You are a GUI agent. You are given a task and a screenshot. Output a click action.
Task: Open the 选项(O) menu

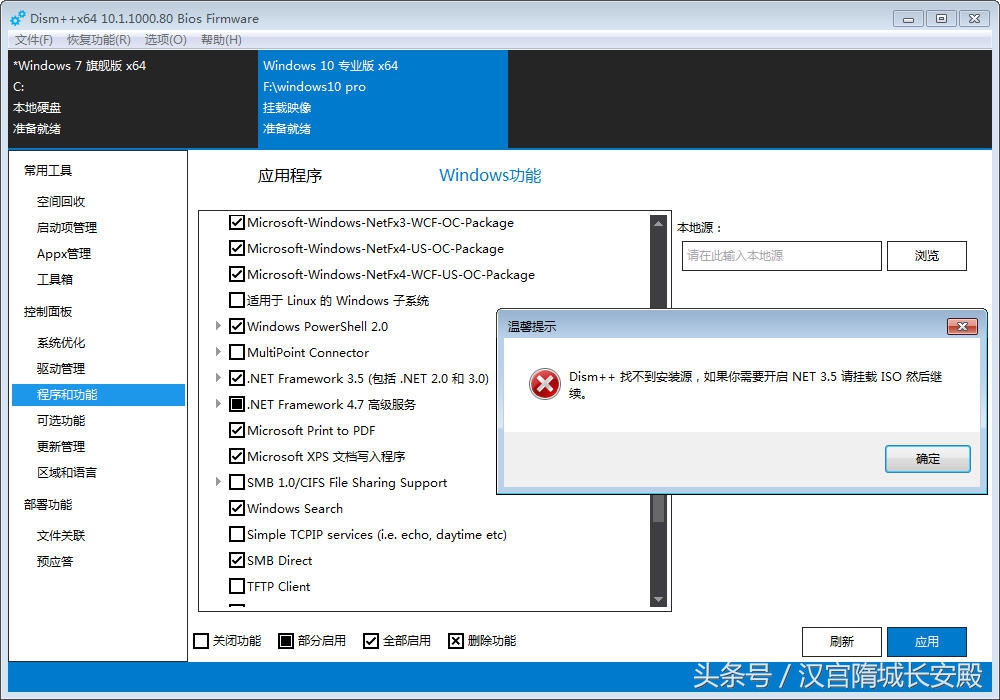pyautogui.click(x=165, y=40)
